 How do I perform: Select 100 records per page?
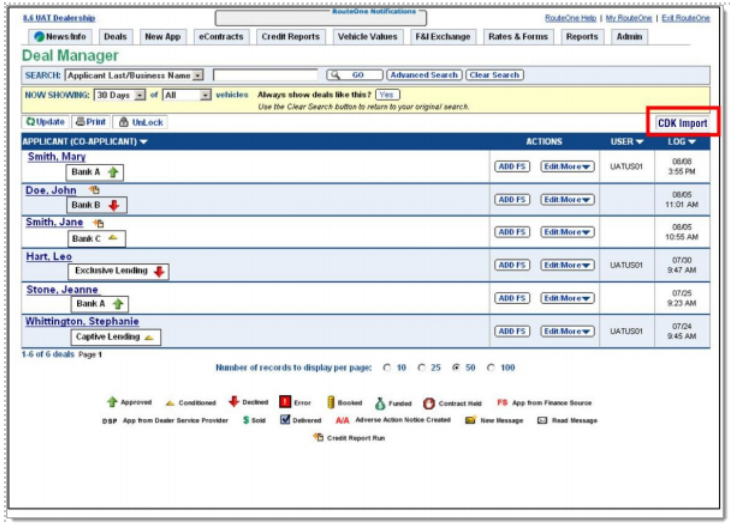coord(491,368)
